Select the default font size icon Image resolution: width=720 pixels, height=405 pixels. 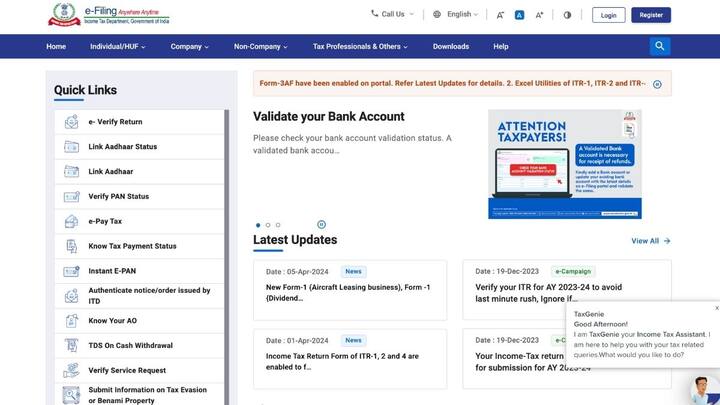click(x=519, y=15)
